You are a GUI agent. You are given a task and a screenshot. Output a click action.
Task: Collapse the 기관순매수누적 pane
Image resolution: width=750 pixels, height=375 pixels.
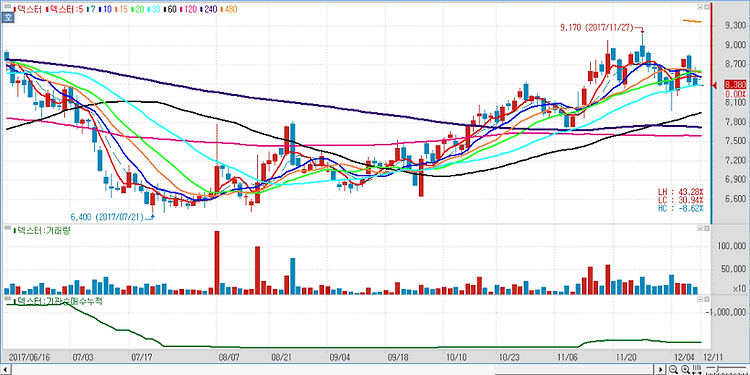point(700,299)
